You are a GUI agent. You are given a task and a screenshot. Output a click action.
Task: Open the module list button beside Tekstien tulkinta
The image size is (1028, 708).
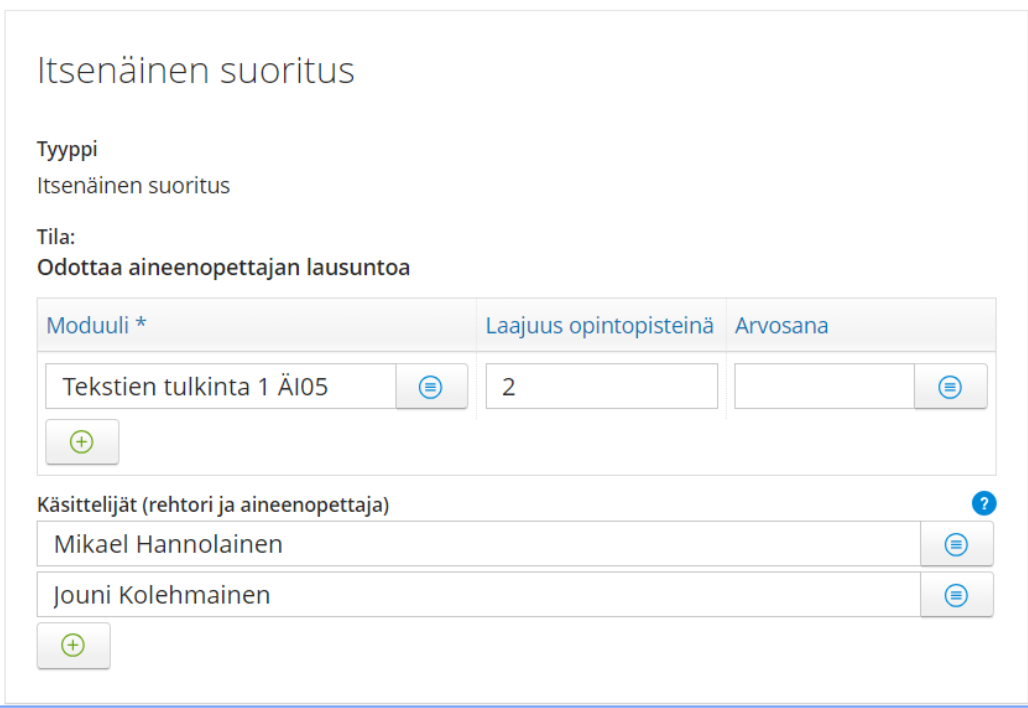click(431, 387)
